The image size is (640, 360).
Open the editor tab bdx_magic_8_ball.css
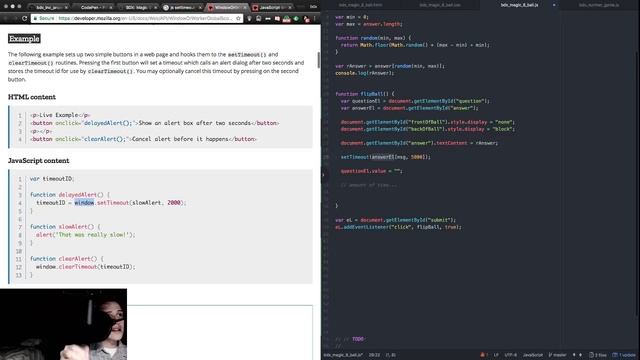click(440, 5)
